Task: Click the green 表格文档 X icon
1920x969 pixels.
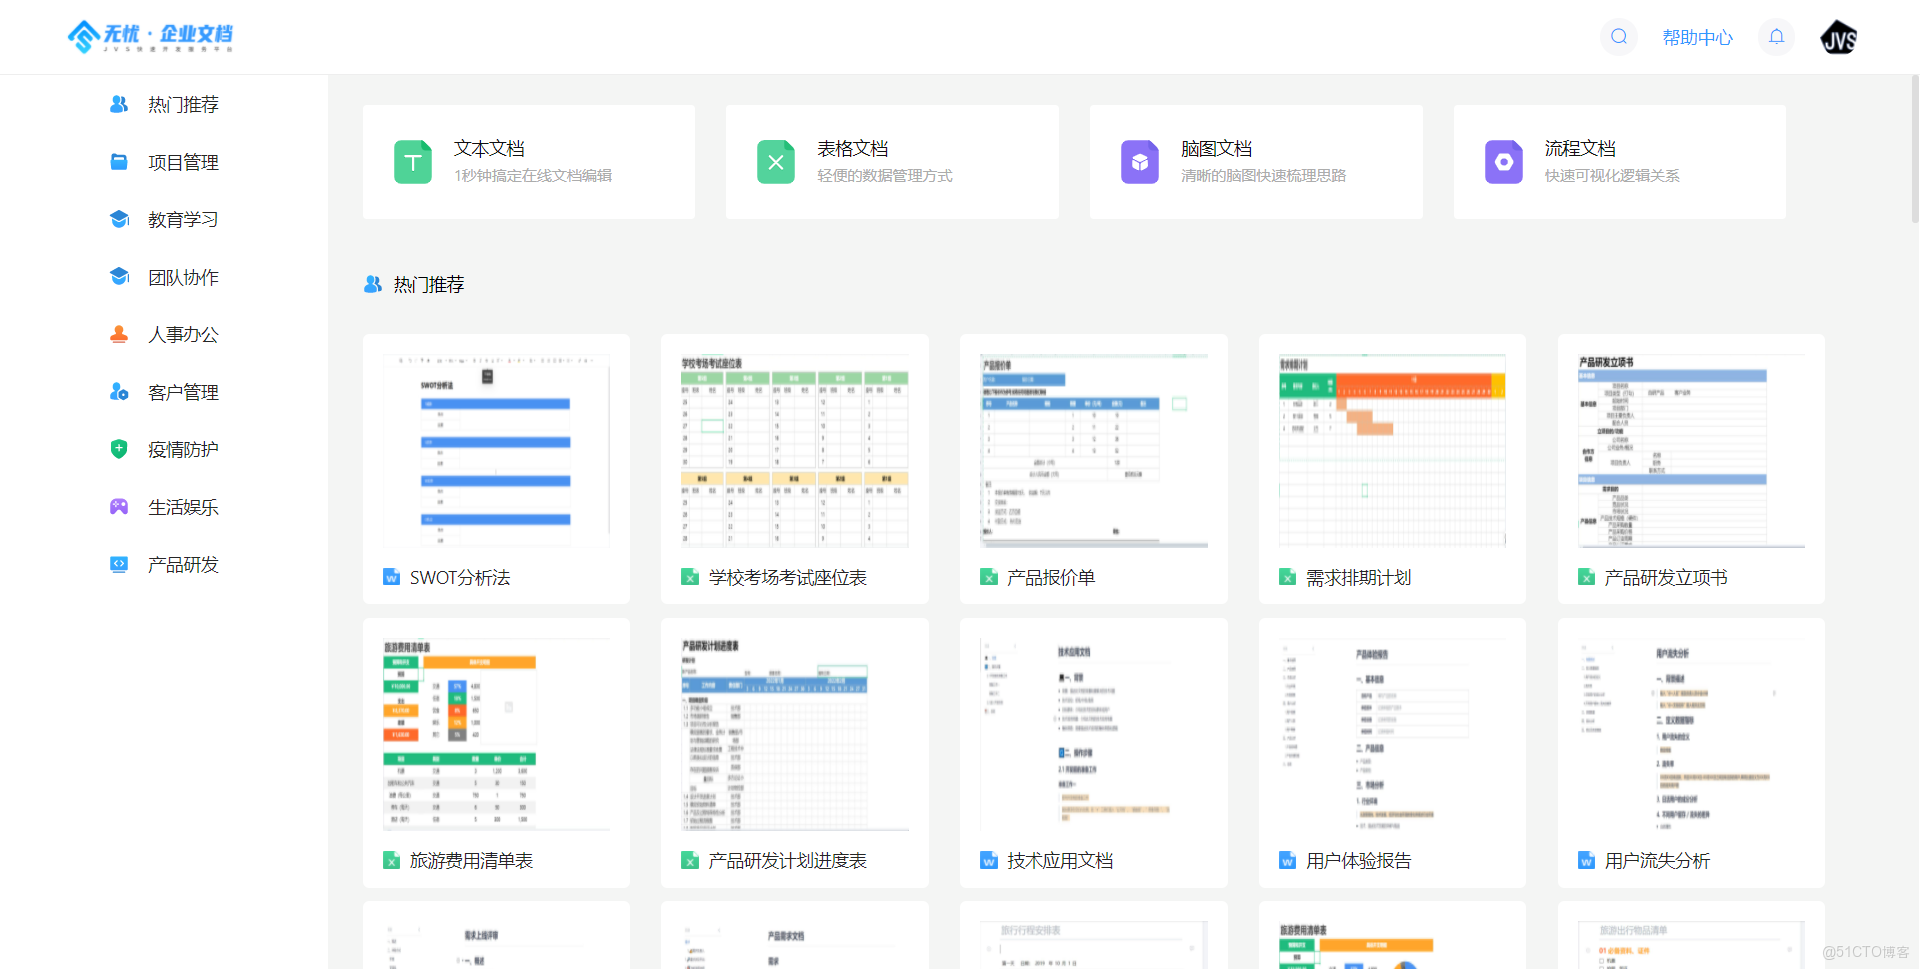Action: click(x=776, y=162)
